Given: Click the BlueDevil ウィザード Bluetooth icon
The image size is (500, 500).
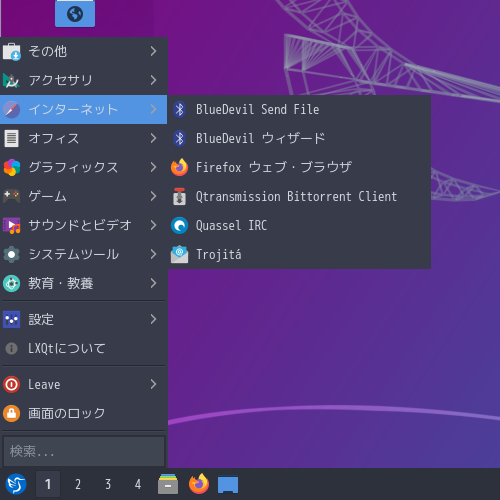Looking at the screenshot, I should tap(180, 138).
